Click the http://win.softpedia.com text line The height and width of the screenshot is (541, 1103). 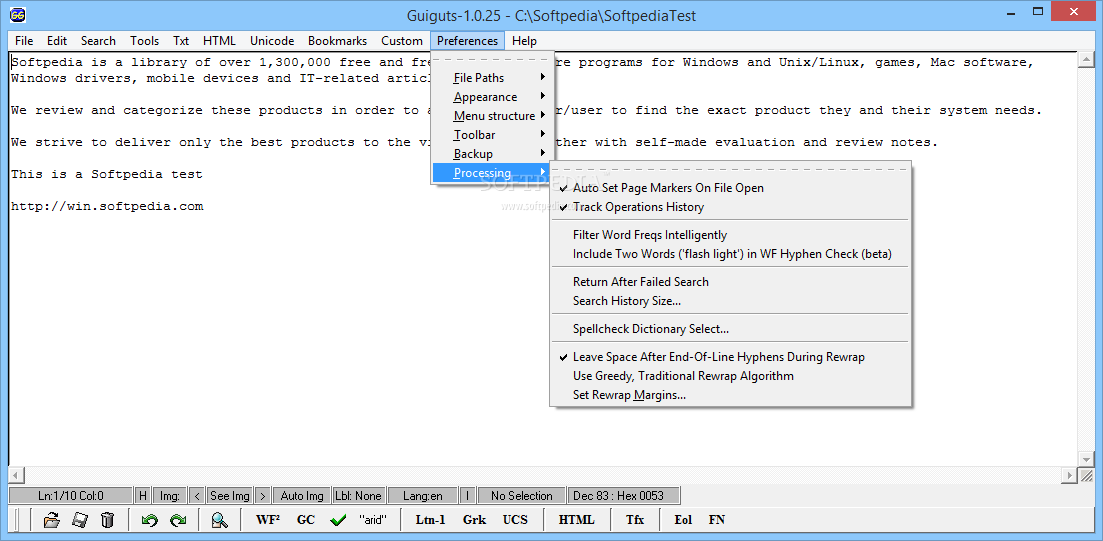point(107,207)
